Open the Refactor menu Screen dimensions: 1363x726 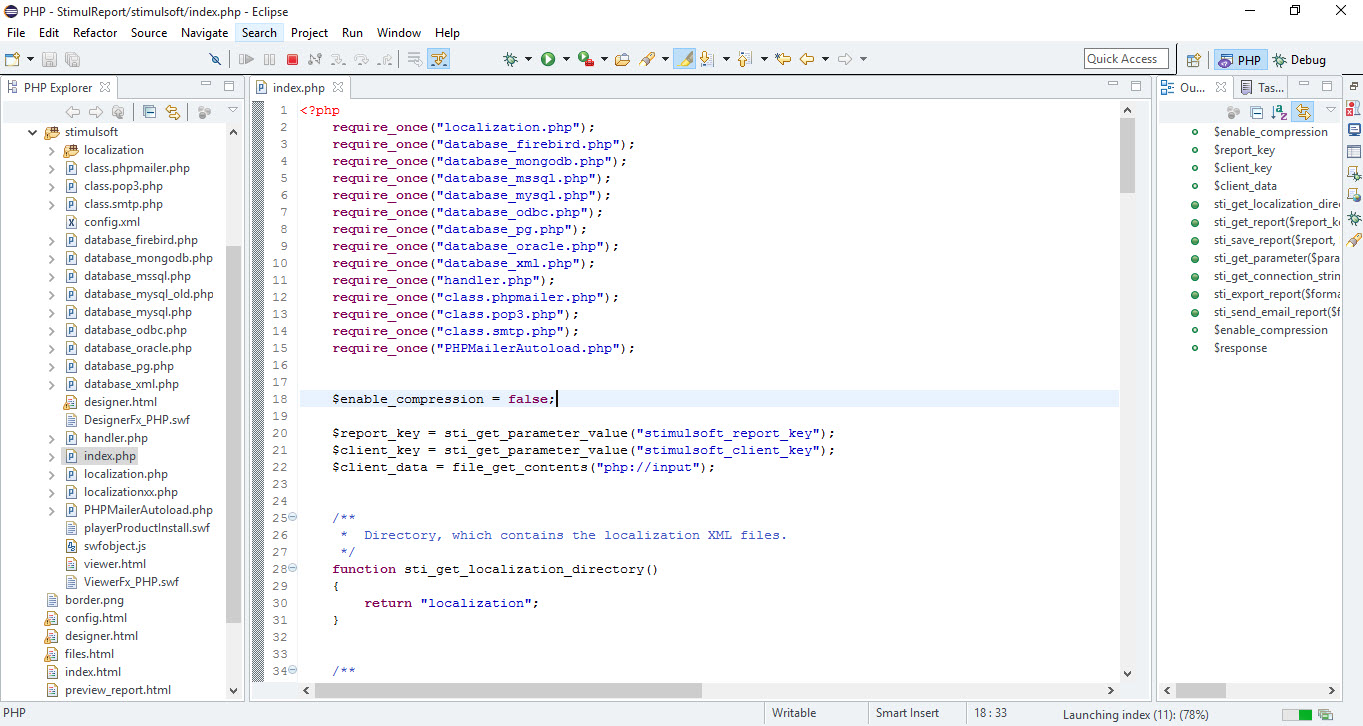tap(95, 32)
